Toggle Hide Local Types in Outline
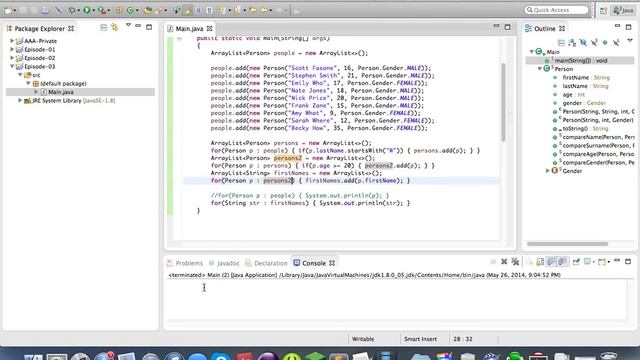The height and width of the screenshot is (360, 640). click(616, 42)
